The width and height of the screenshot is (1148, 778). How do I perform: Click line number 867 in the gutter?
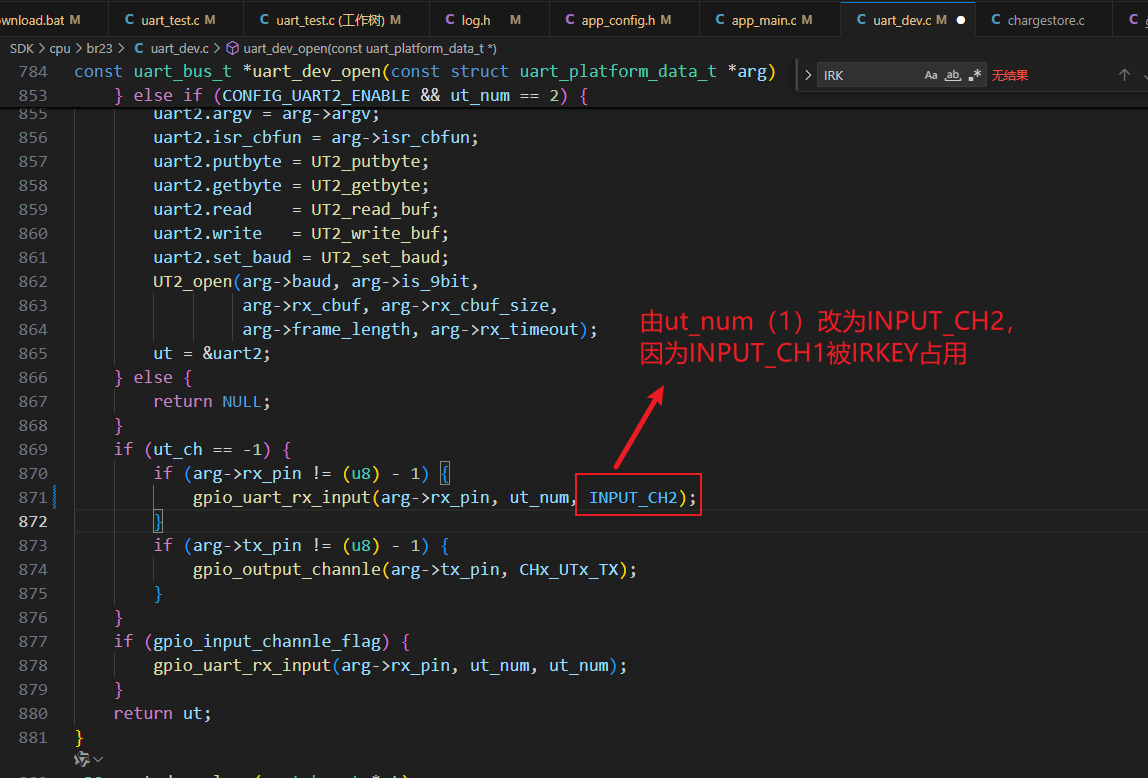[x=33, y=401]
